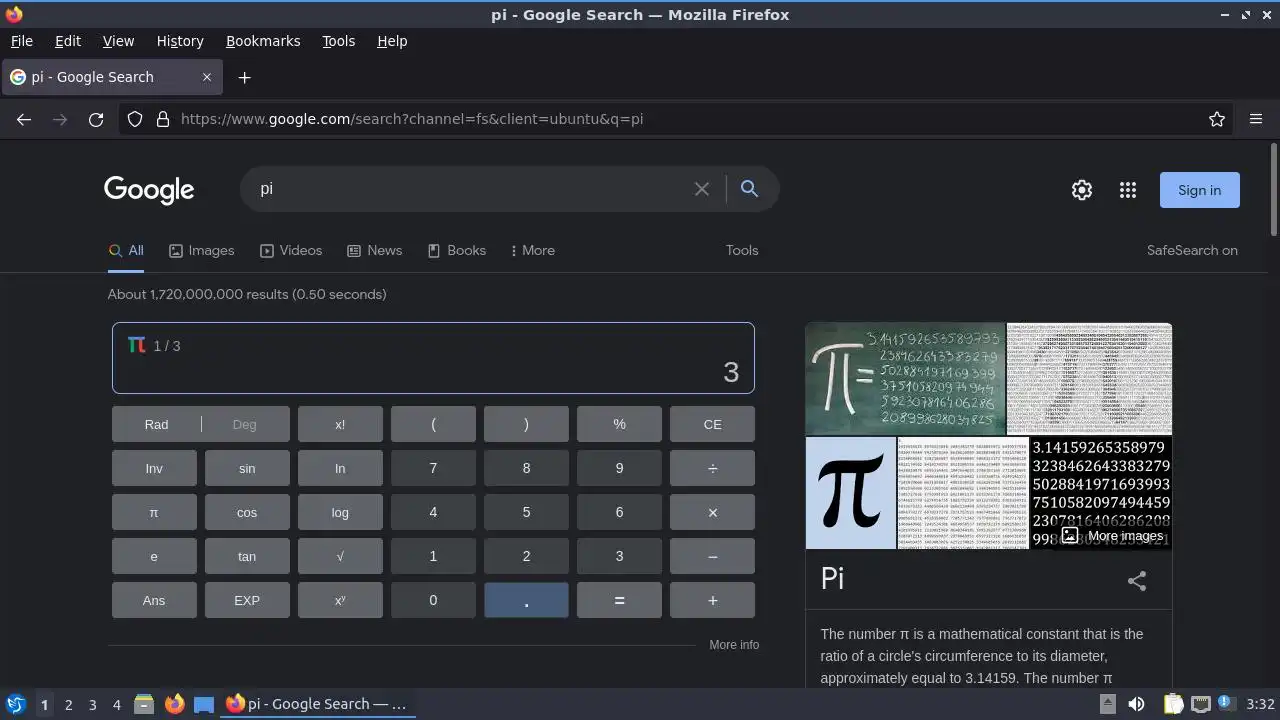
Task: Open a new browser tab
Action: click(244, 77)
